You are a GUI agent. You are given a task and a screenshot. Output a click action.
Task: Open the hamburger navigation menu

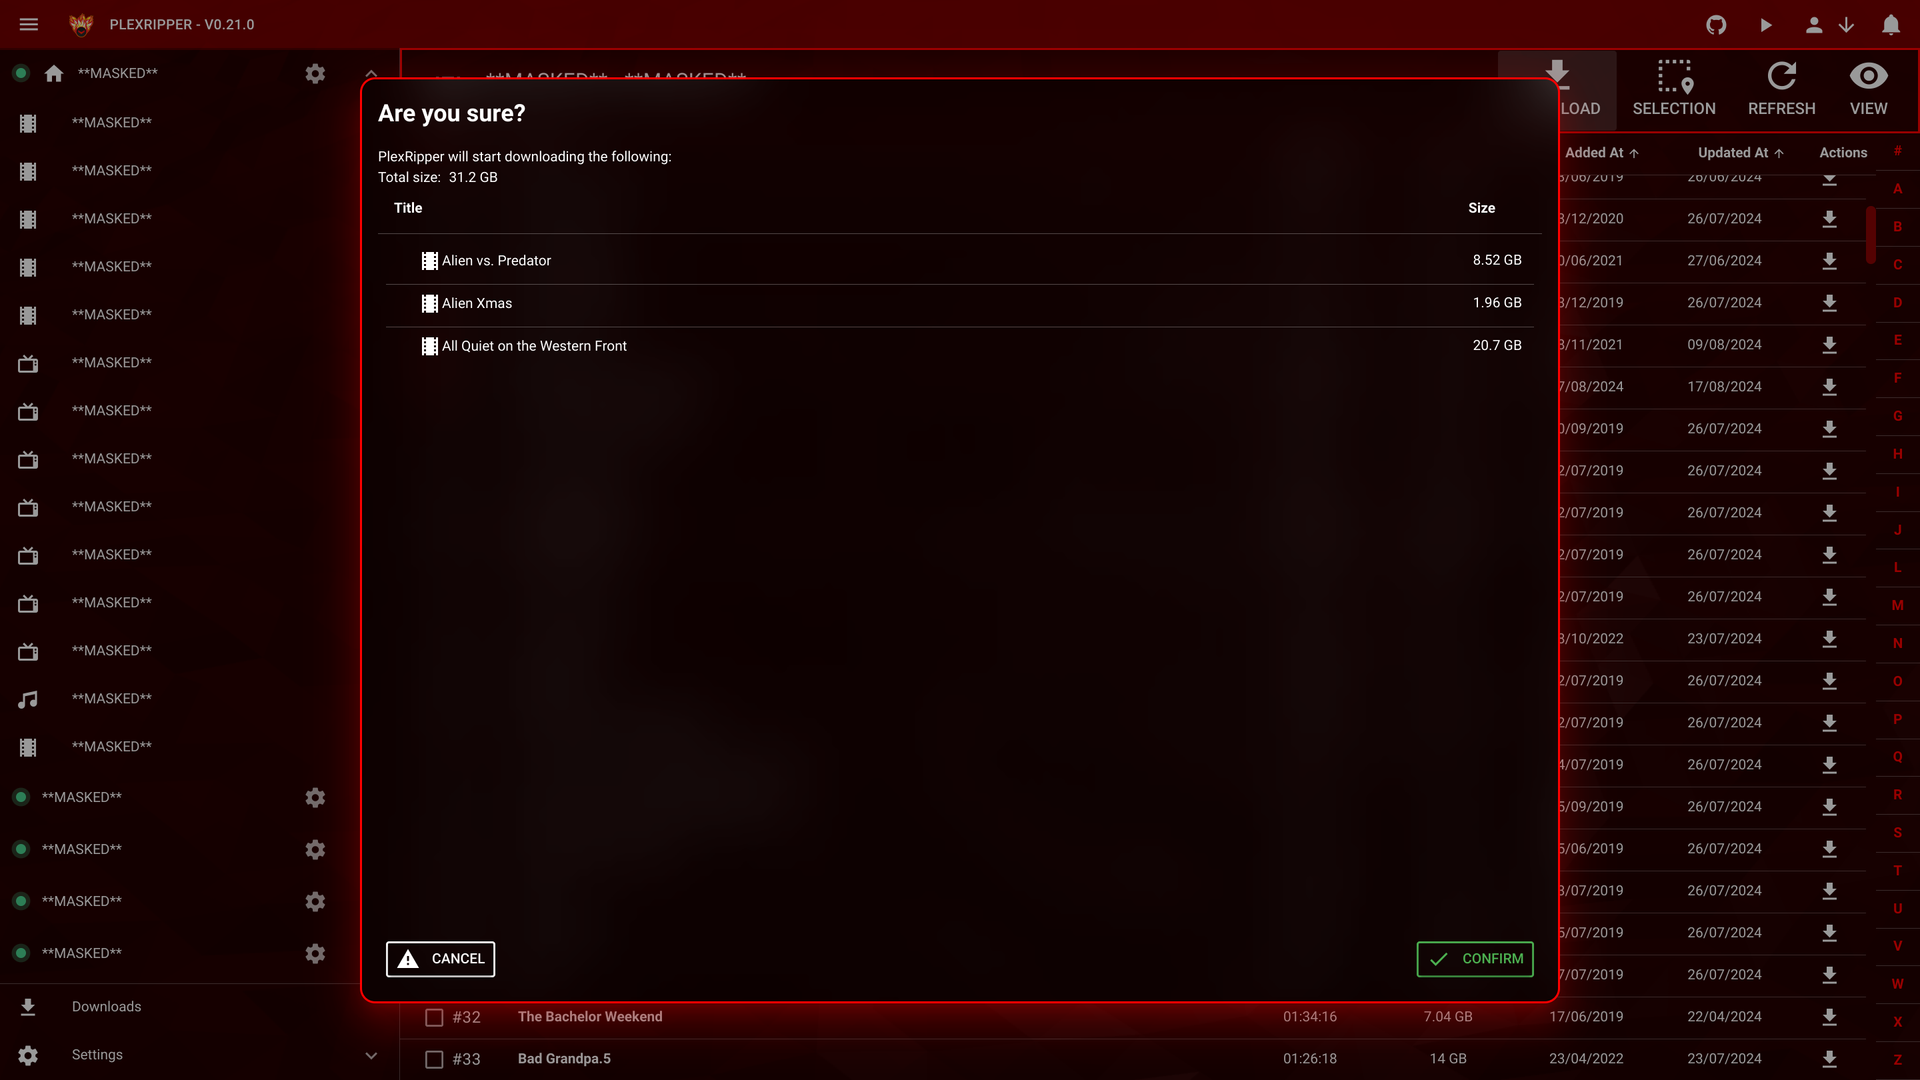(x=29, y=24)
